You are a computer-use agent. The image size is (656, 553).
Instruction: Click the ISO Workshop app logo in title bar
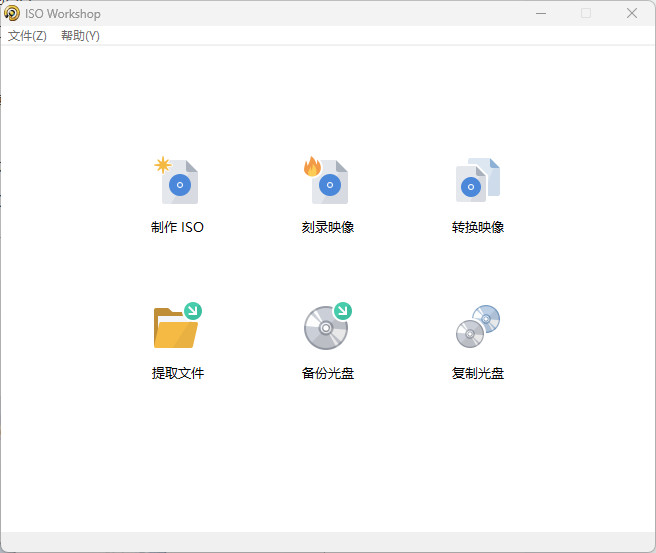(x=12, y=13)
